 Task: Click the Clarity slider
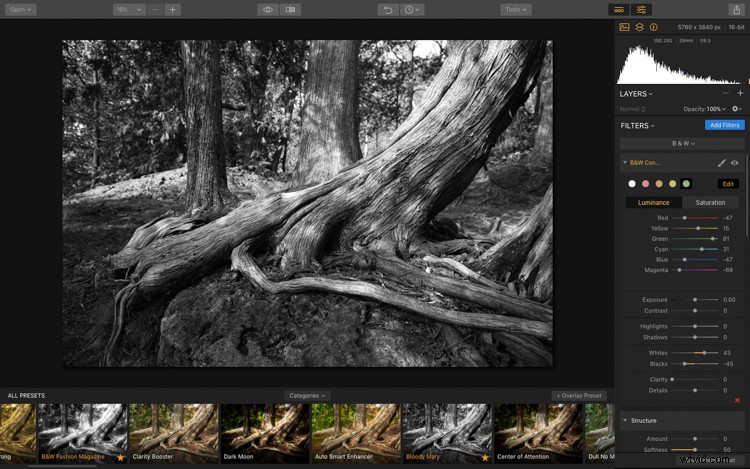point(695,380)
